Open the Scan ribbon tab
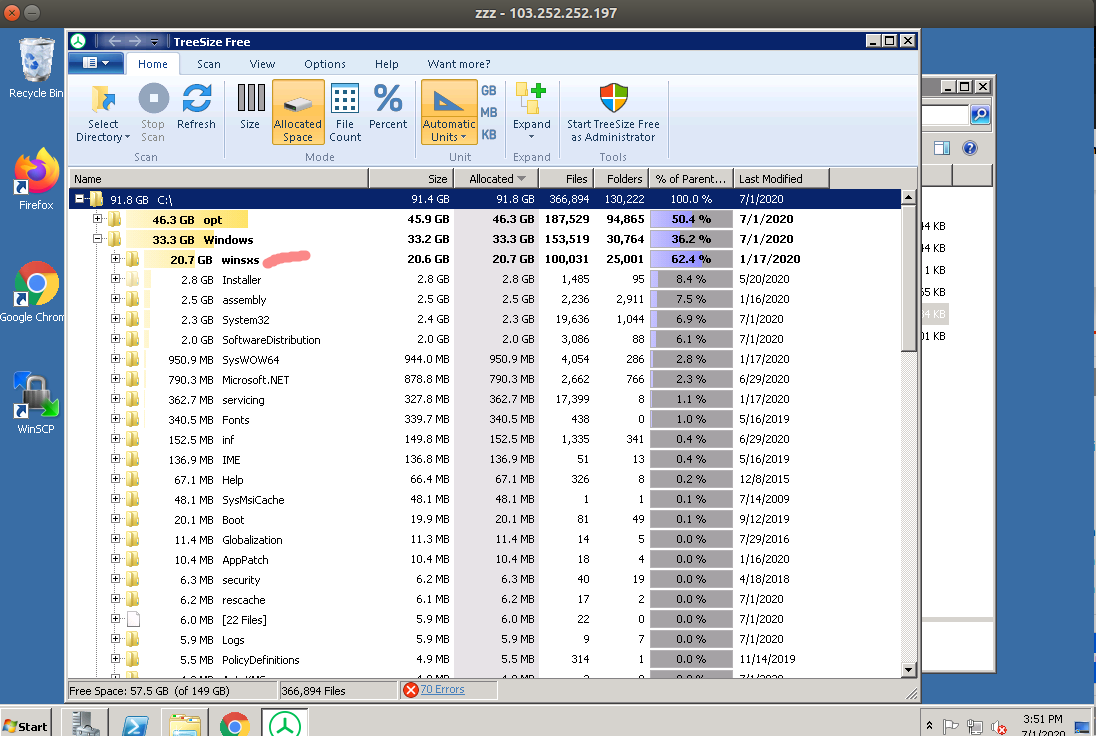Screen dimensions: 1096x736 pos(208,64)
